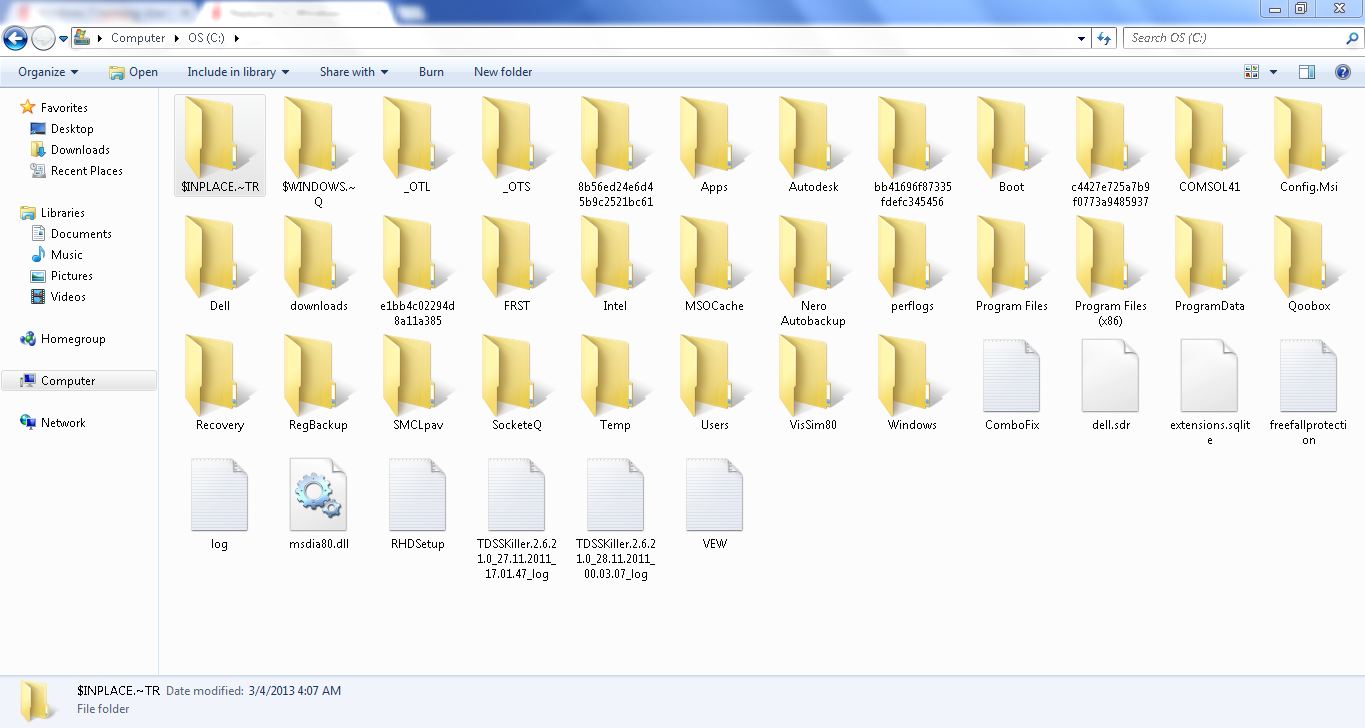Select the ComboFix text file icon
Viewport: 1365px width, 728px height.
point(1011,376)
